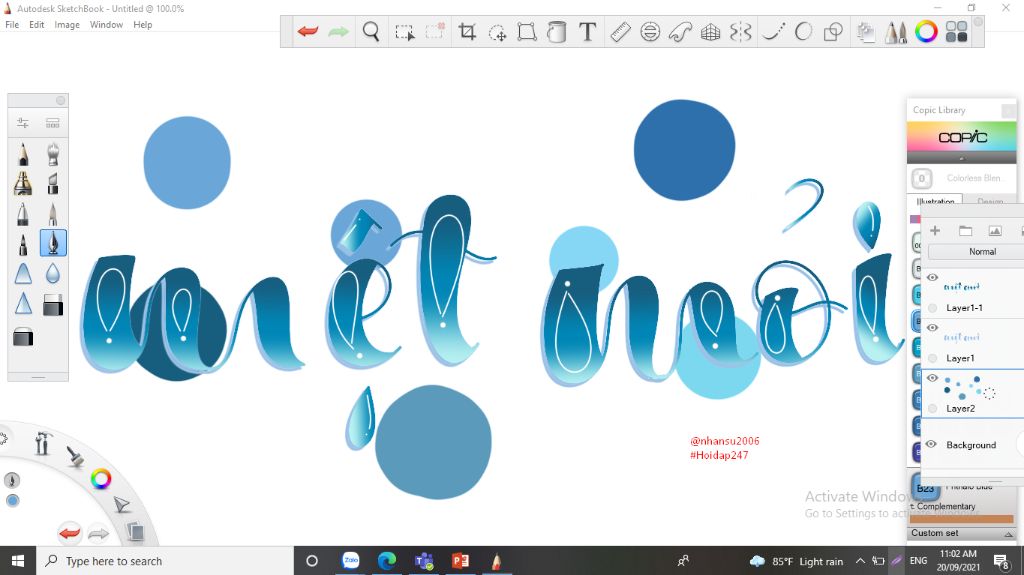Toggle the Symmetry tool
1024x575 pixels.
point(741,31)
